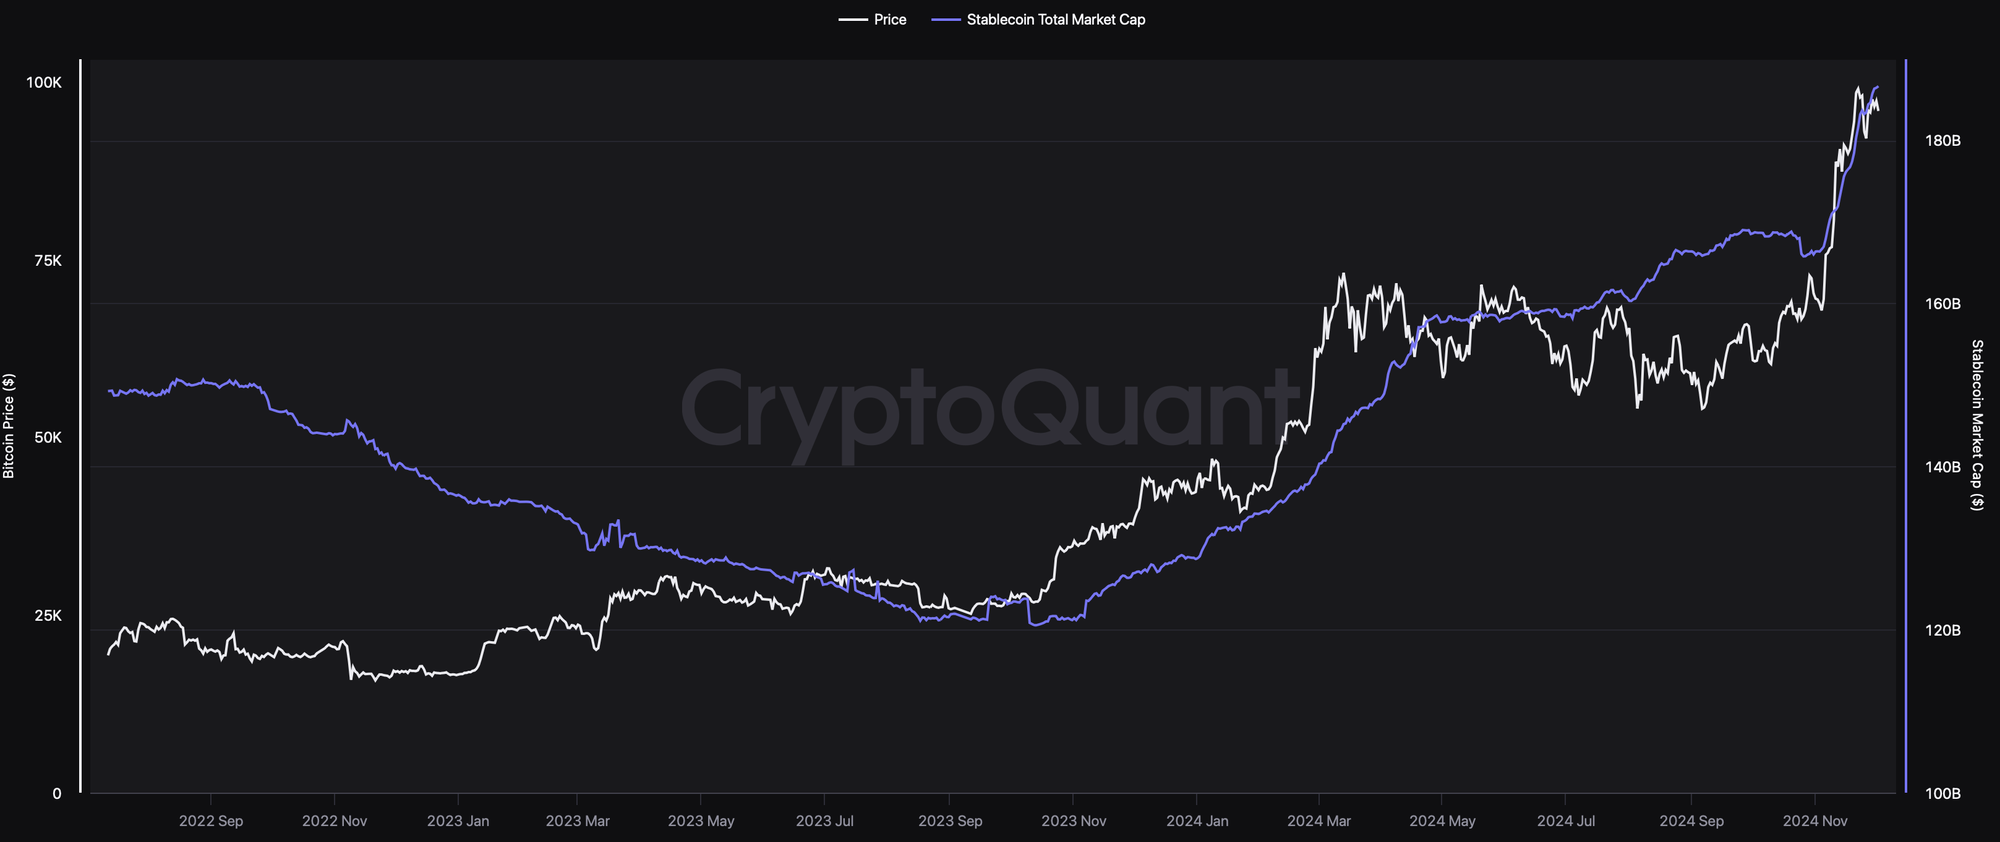2000x842 pixels.
Task: Click the white Price legend line swatch
Action: pyautogui.click(x=852, y=20)
